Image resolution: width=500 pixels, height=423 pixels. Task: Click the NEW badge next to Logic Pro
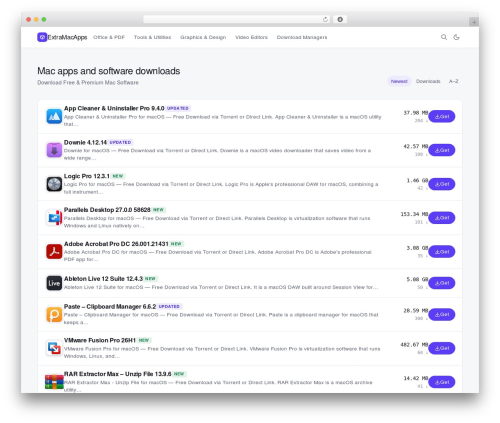pos(118,176)
